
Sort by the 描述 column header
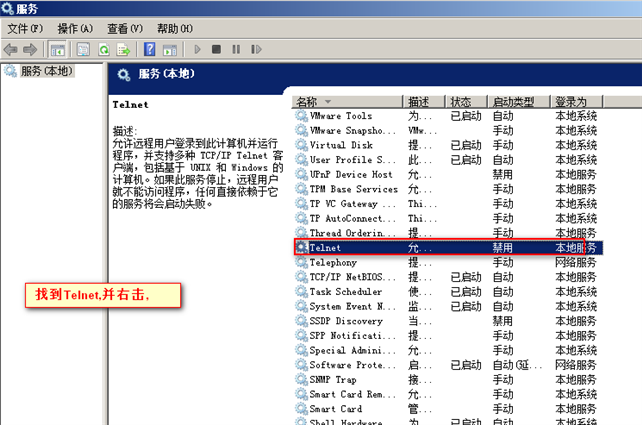[x=424, y=102]
